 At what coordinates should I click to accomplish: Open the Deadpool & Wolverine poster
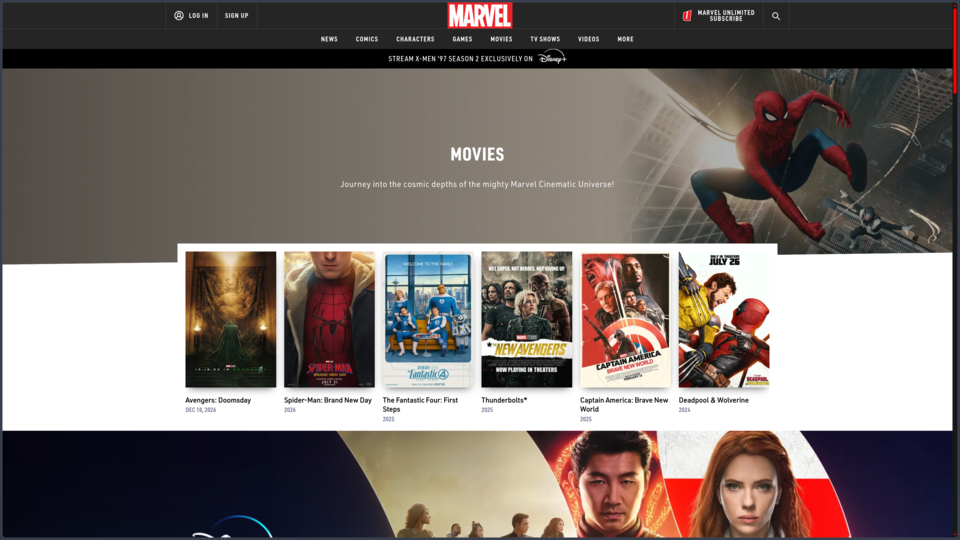(x=724, y=319)
